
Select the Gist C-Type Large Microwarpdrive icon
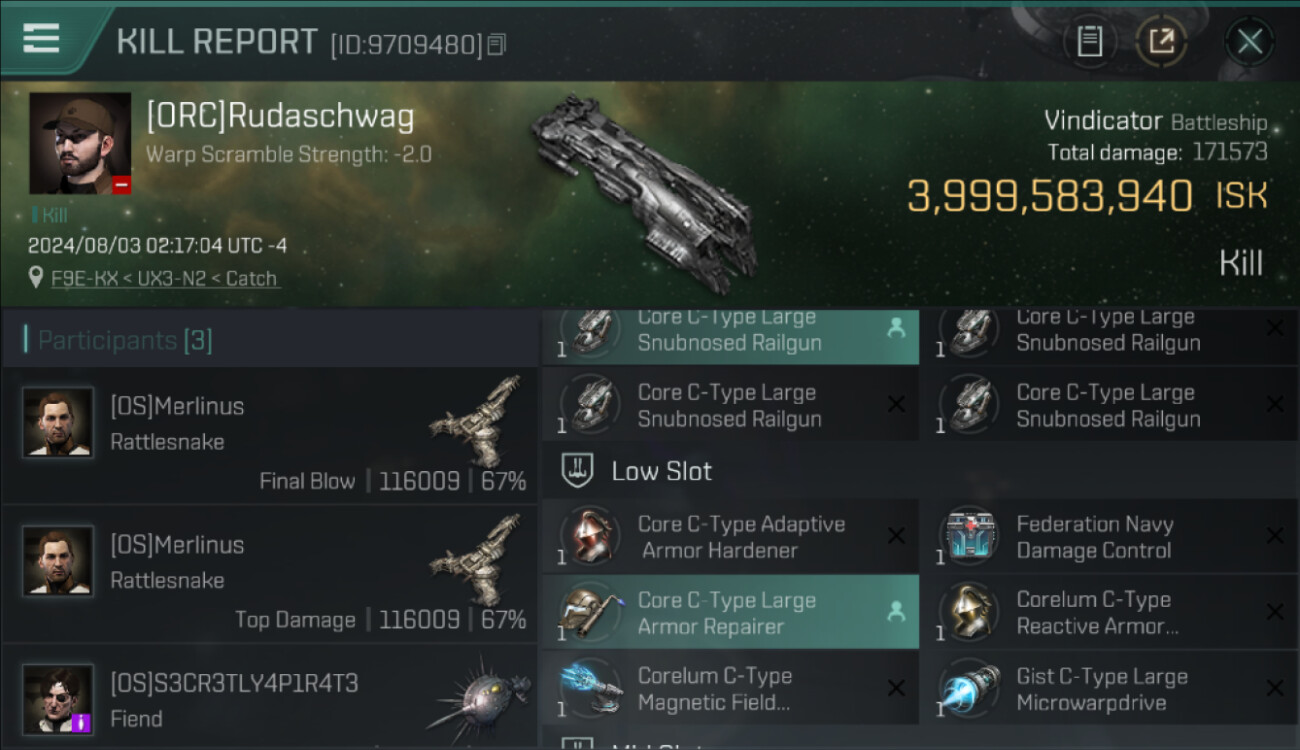pos(970,689)
